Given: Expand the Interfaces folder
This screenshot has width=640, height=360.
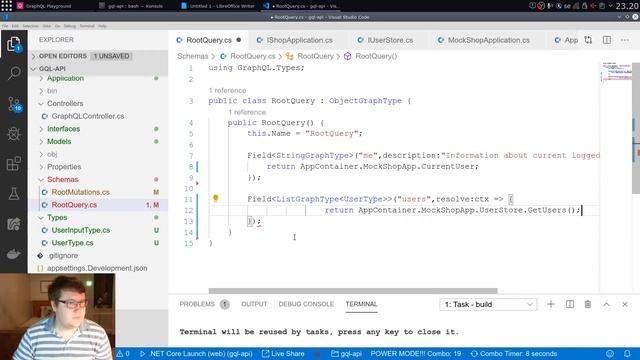Looking at the screenshot, I should click(98, 129).
